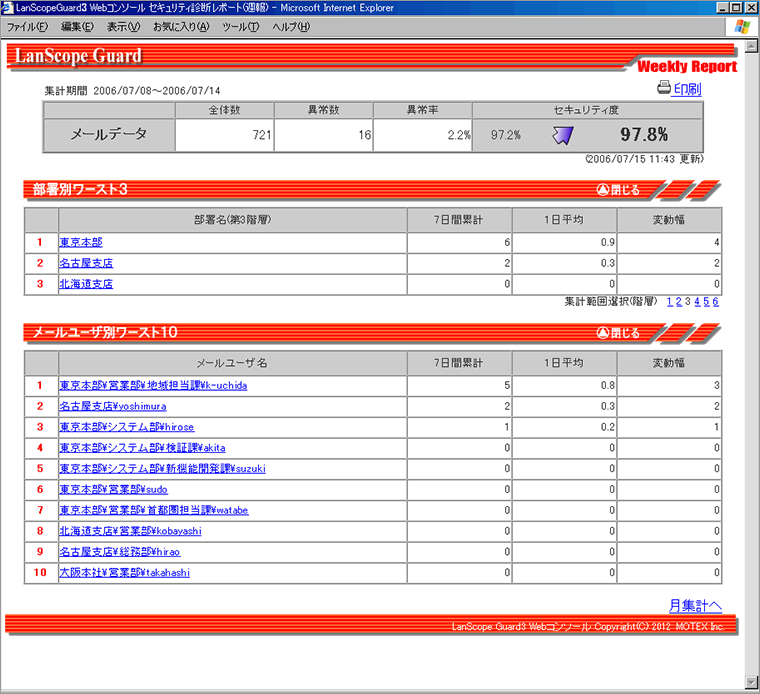760x694 pixels.
Task: Click the scrollbar down arrow
Action: click(x=751, y=682)
